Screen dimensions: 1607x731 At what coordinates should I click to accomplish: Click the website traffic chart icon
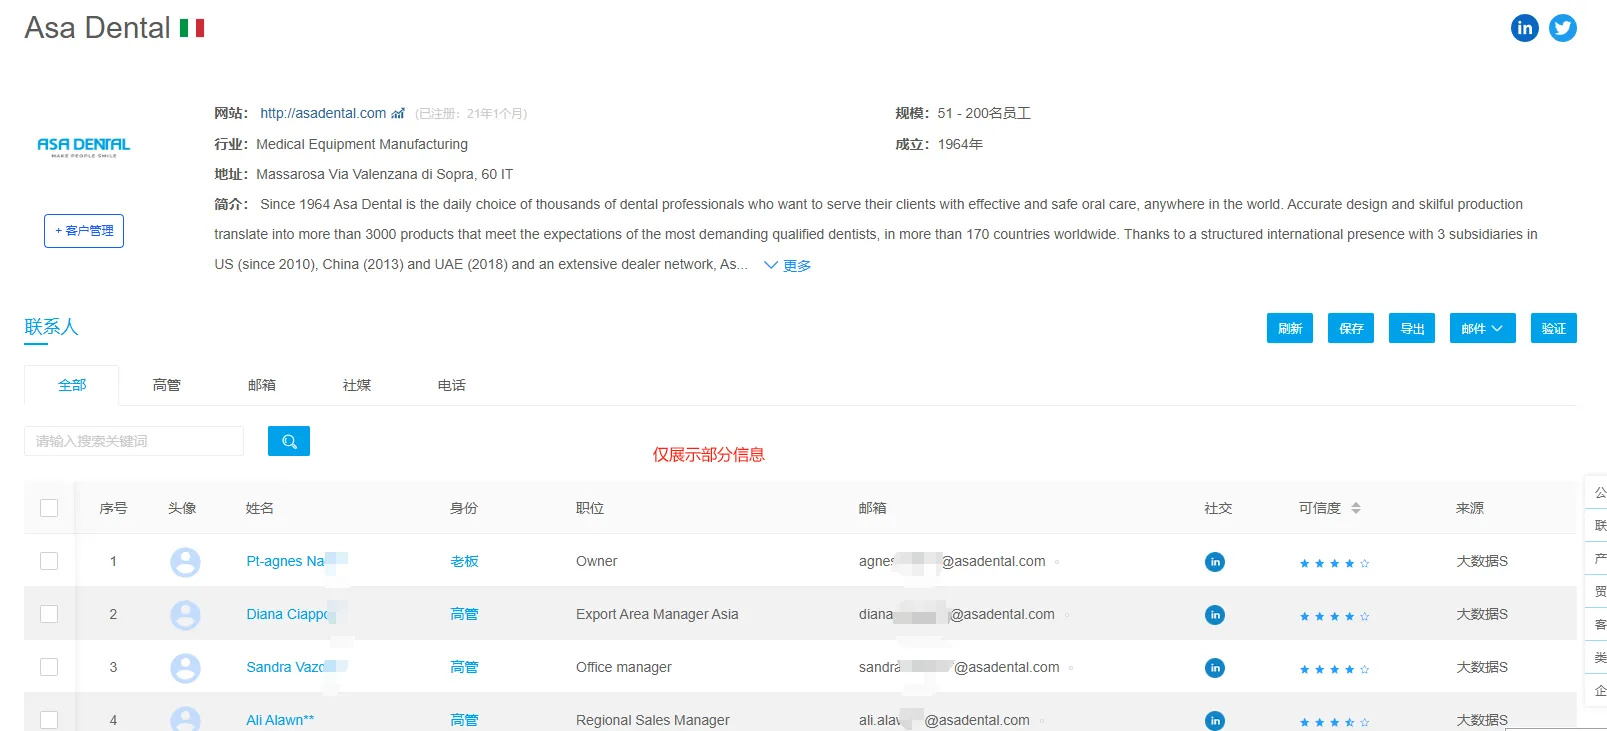click(x=398, y=113)
